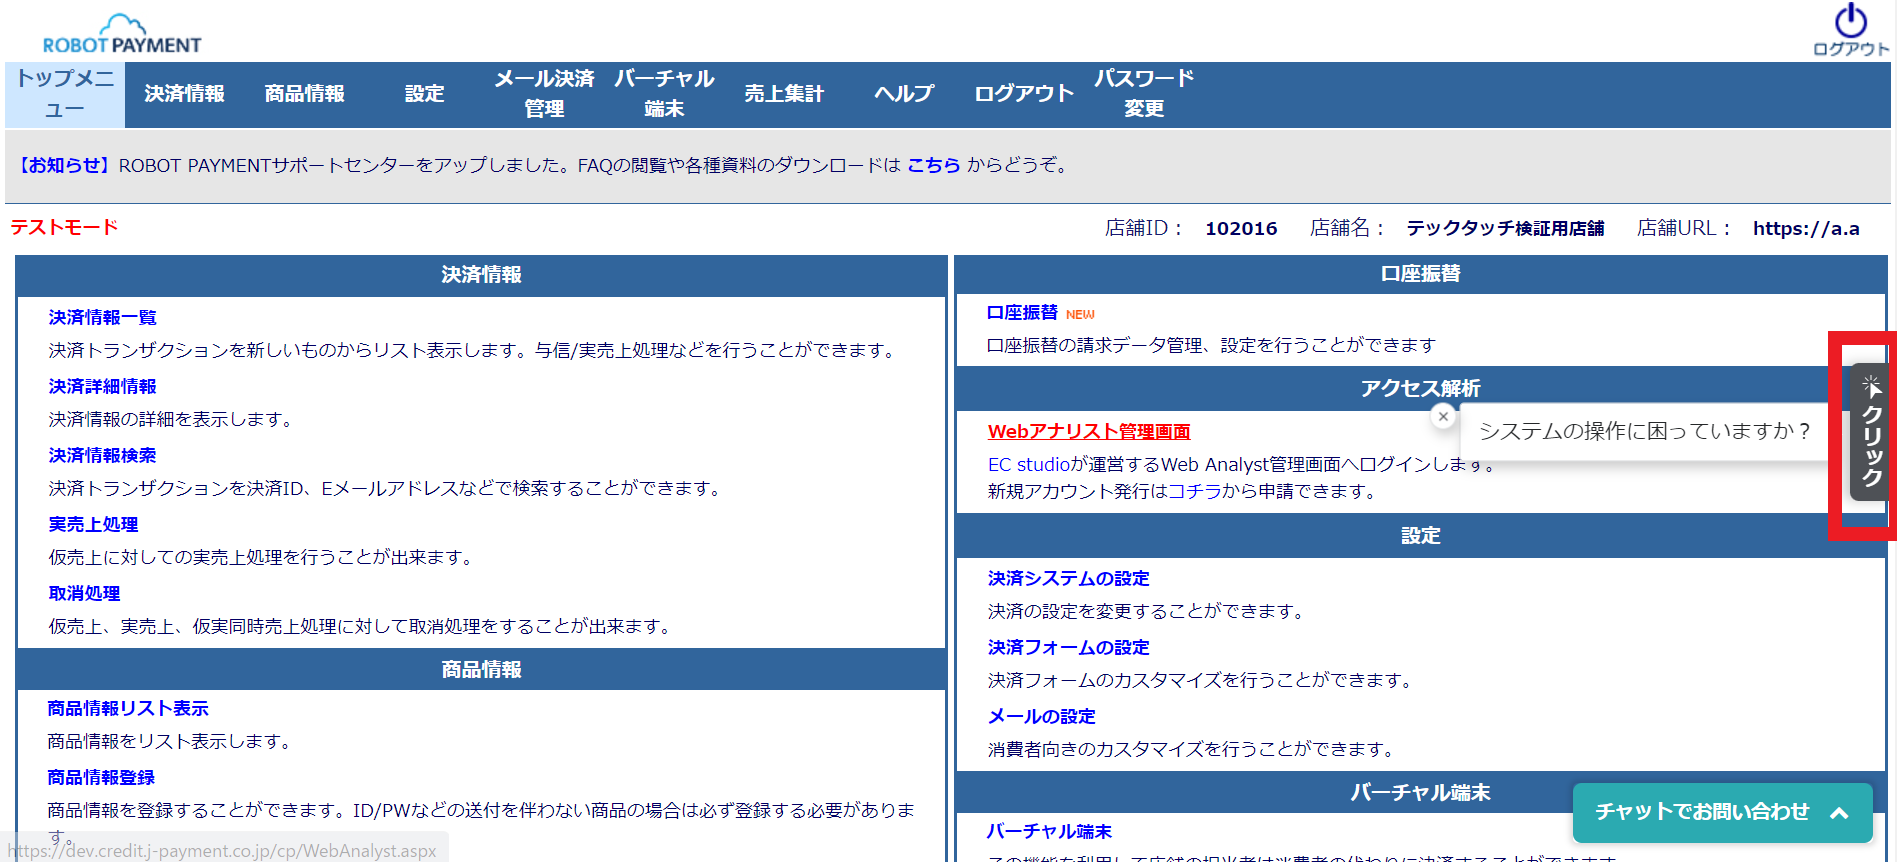Open パスワード変更 from the navigation bar

pos(1143,94)
